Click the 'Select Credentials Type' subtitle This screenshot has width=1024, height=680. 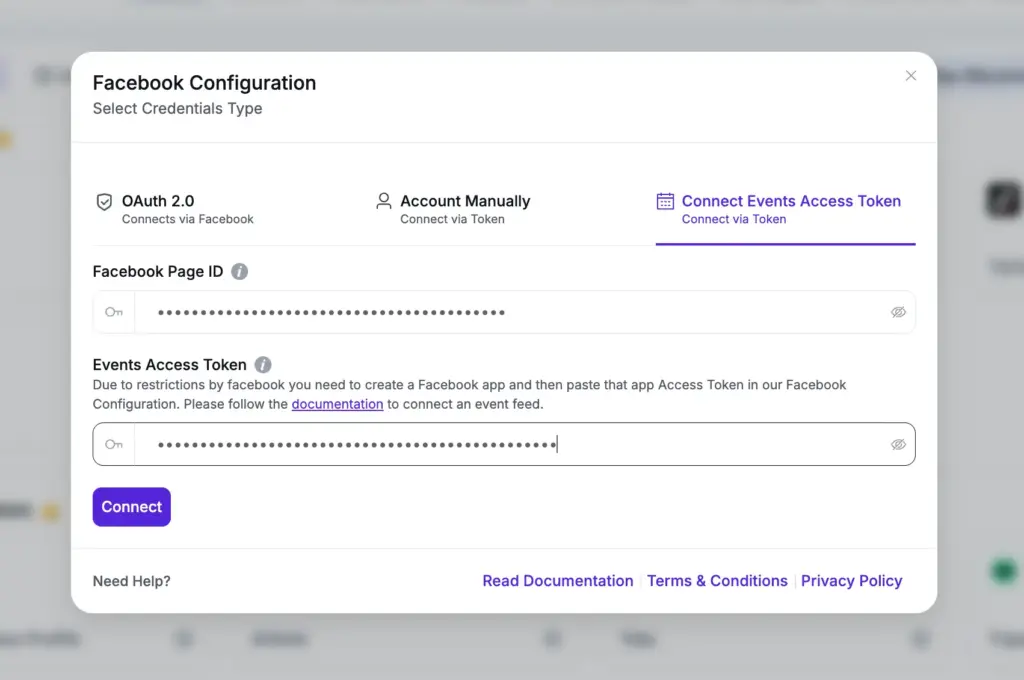click(x=177, y=108)
